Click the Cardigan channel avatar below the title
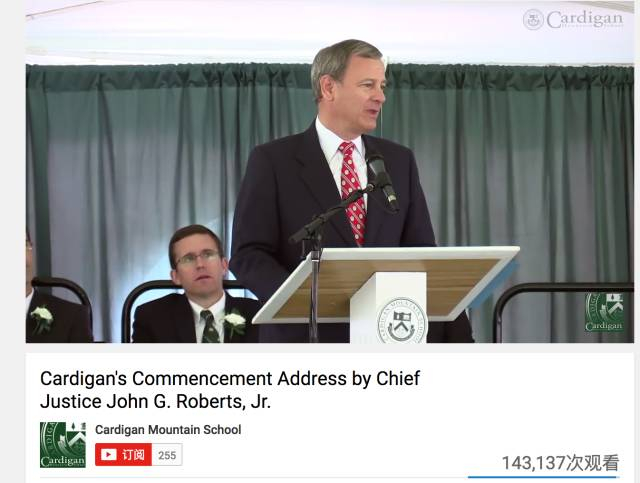The width and height of the screenshot is (640, 483). (x=63, y=445)
